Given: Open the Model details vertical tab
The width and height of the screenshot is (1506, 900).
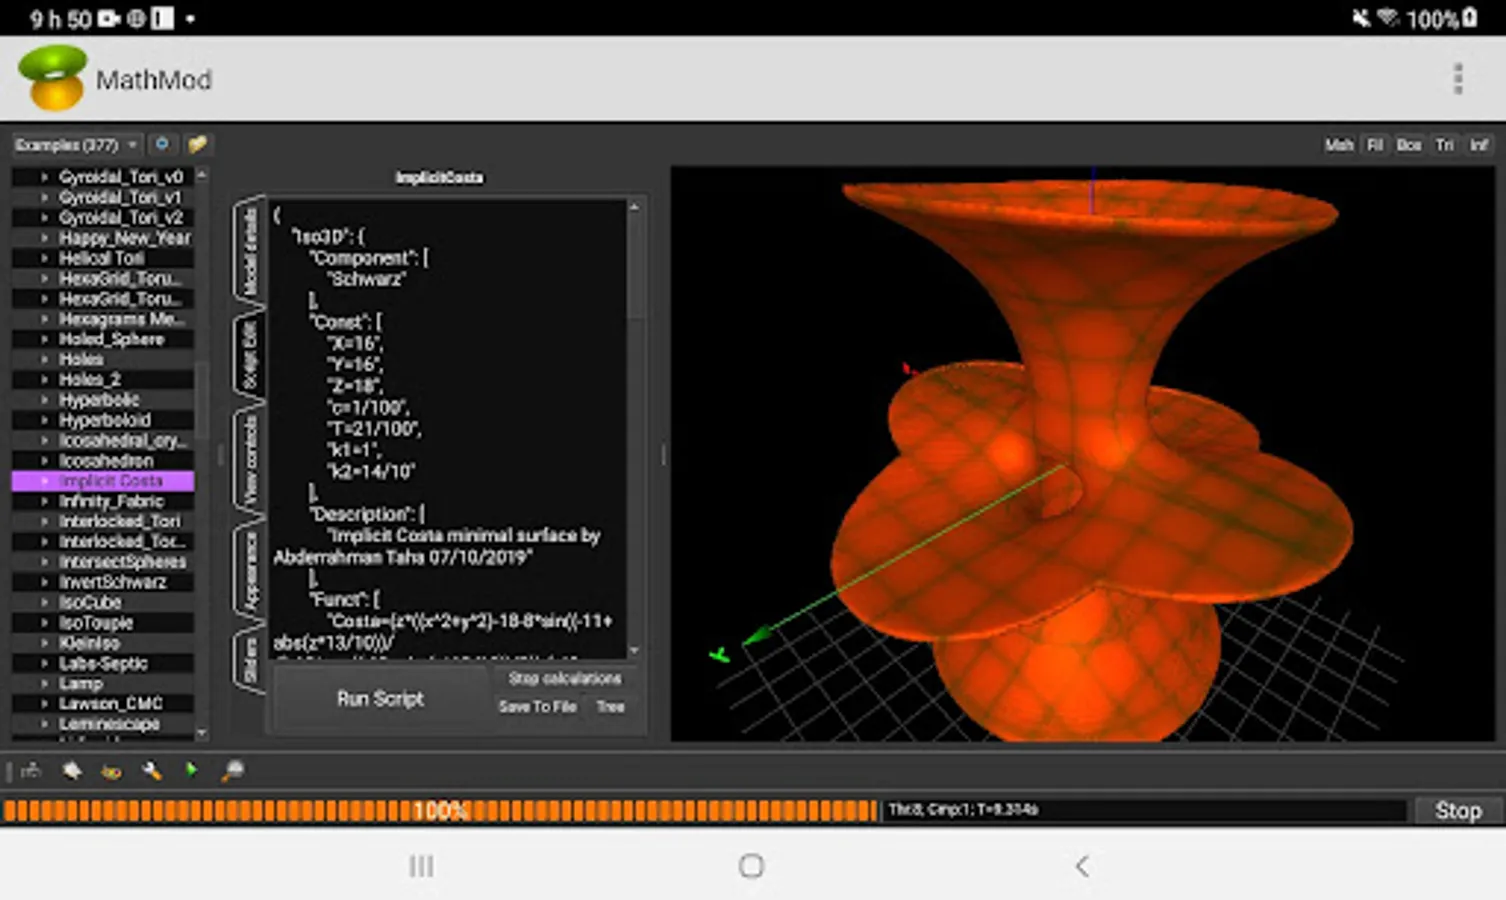Looking at the screenshot, I should click(x=250, y=251).
